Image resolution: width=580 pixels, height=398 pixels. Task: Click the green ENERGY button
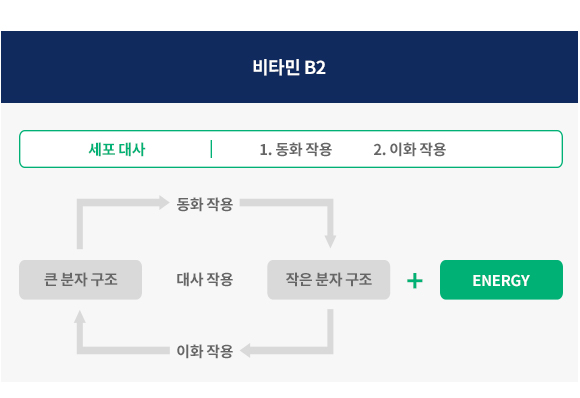501,280
